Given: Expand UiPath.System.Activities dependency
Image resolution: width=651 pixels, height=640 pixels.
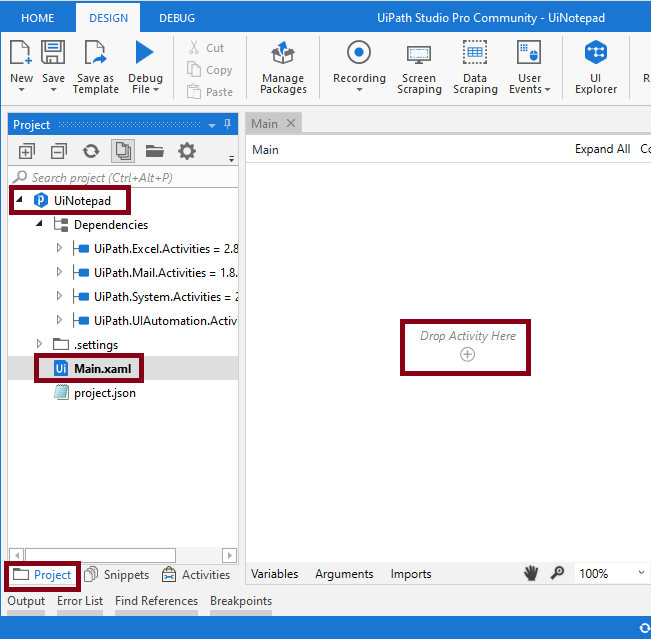Looking at the screenshot, I should point(59,296).
